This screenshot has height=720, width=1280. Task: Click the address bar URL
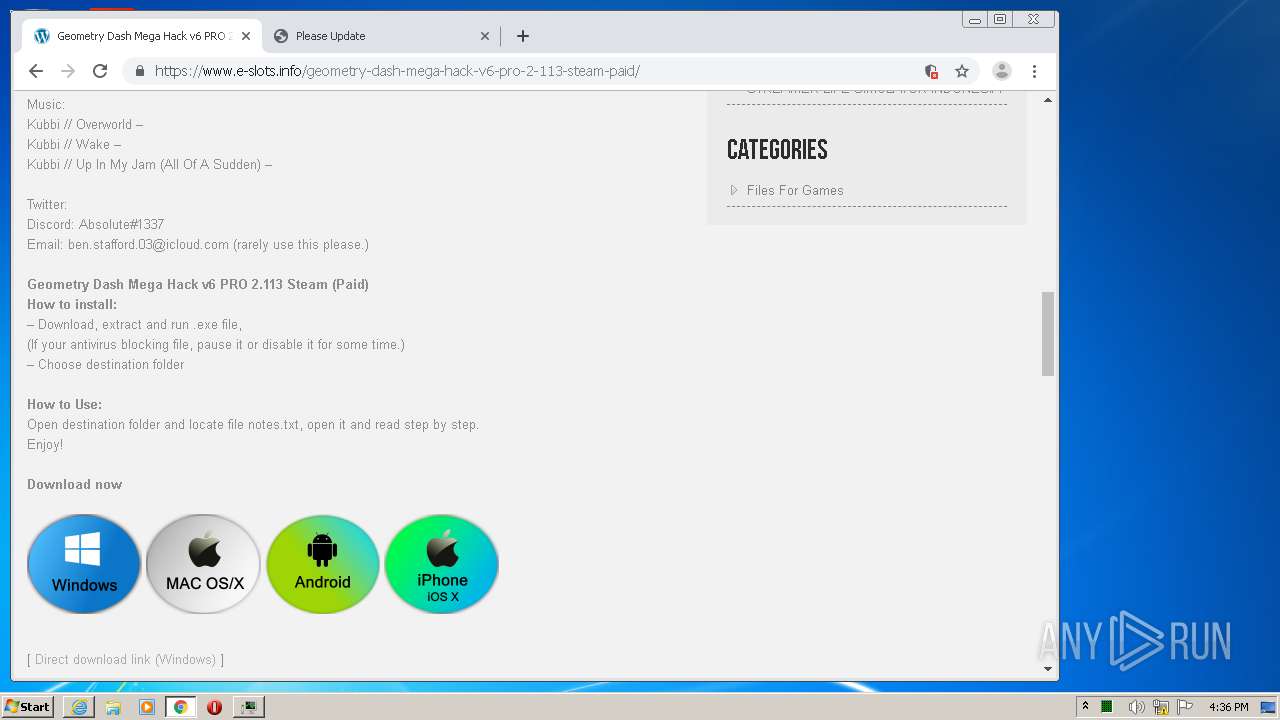pos(397,71)
